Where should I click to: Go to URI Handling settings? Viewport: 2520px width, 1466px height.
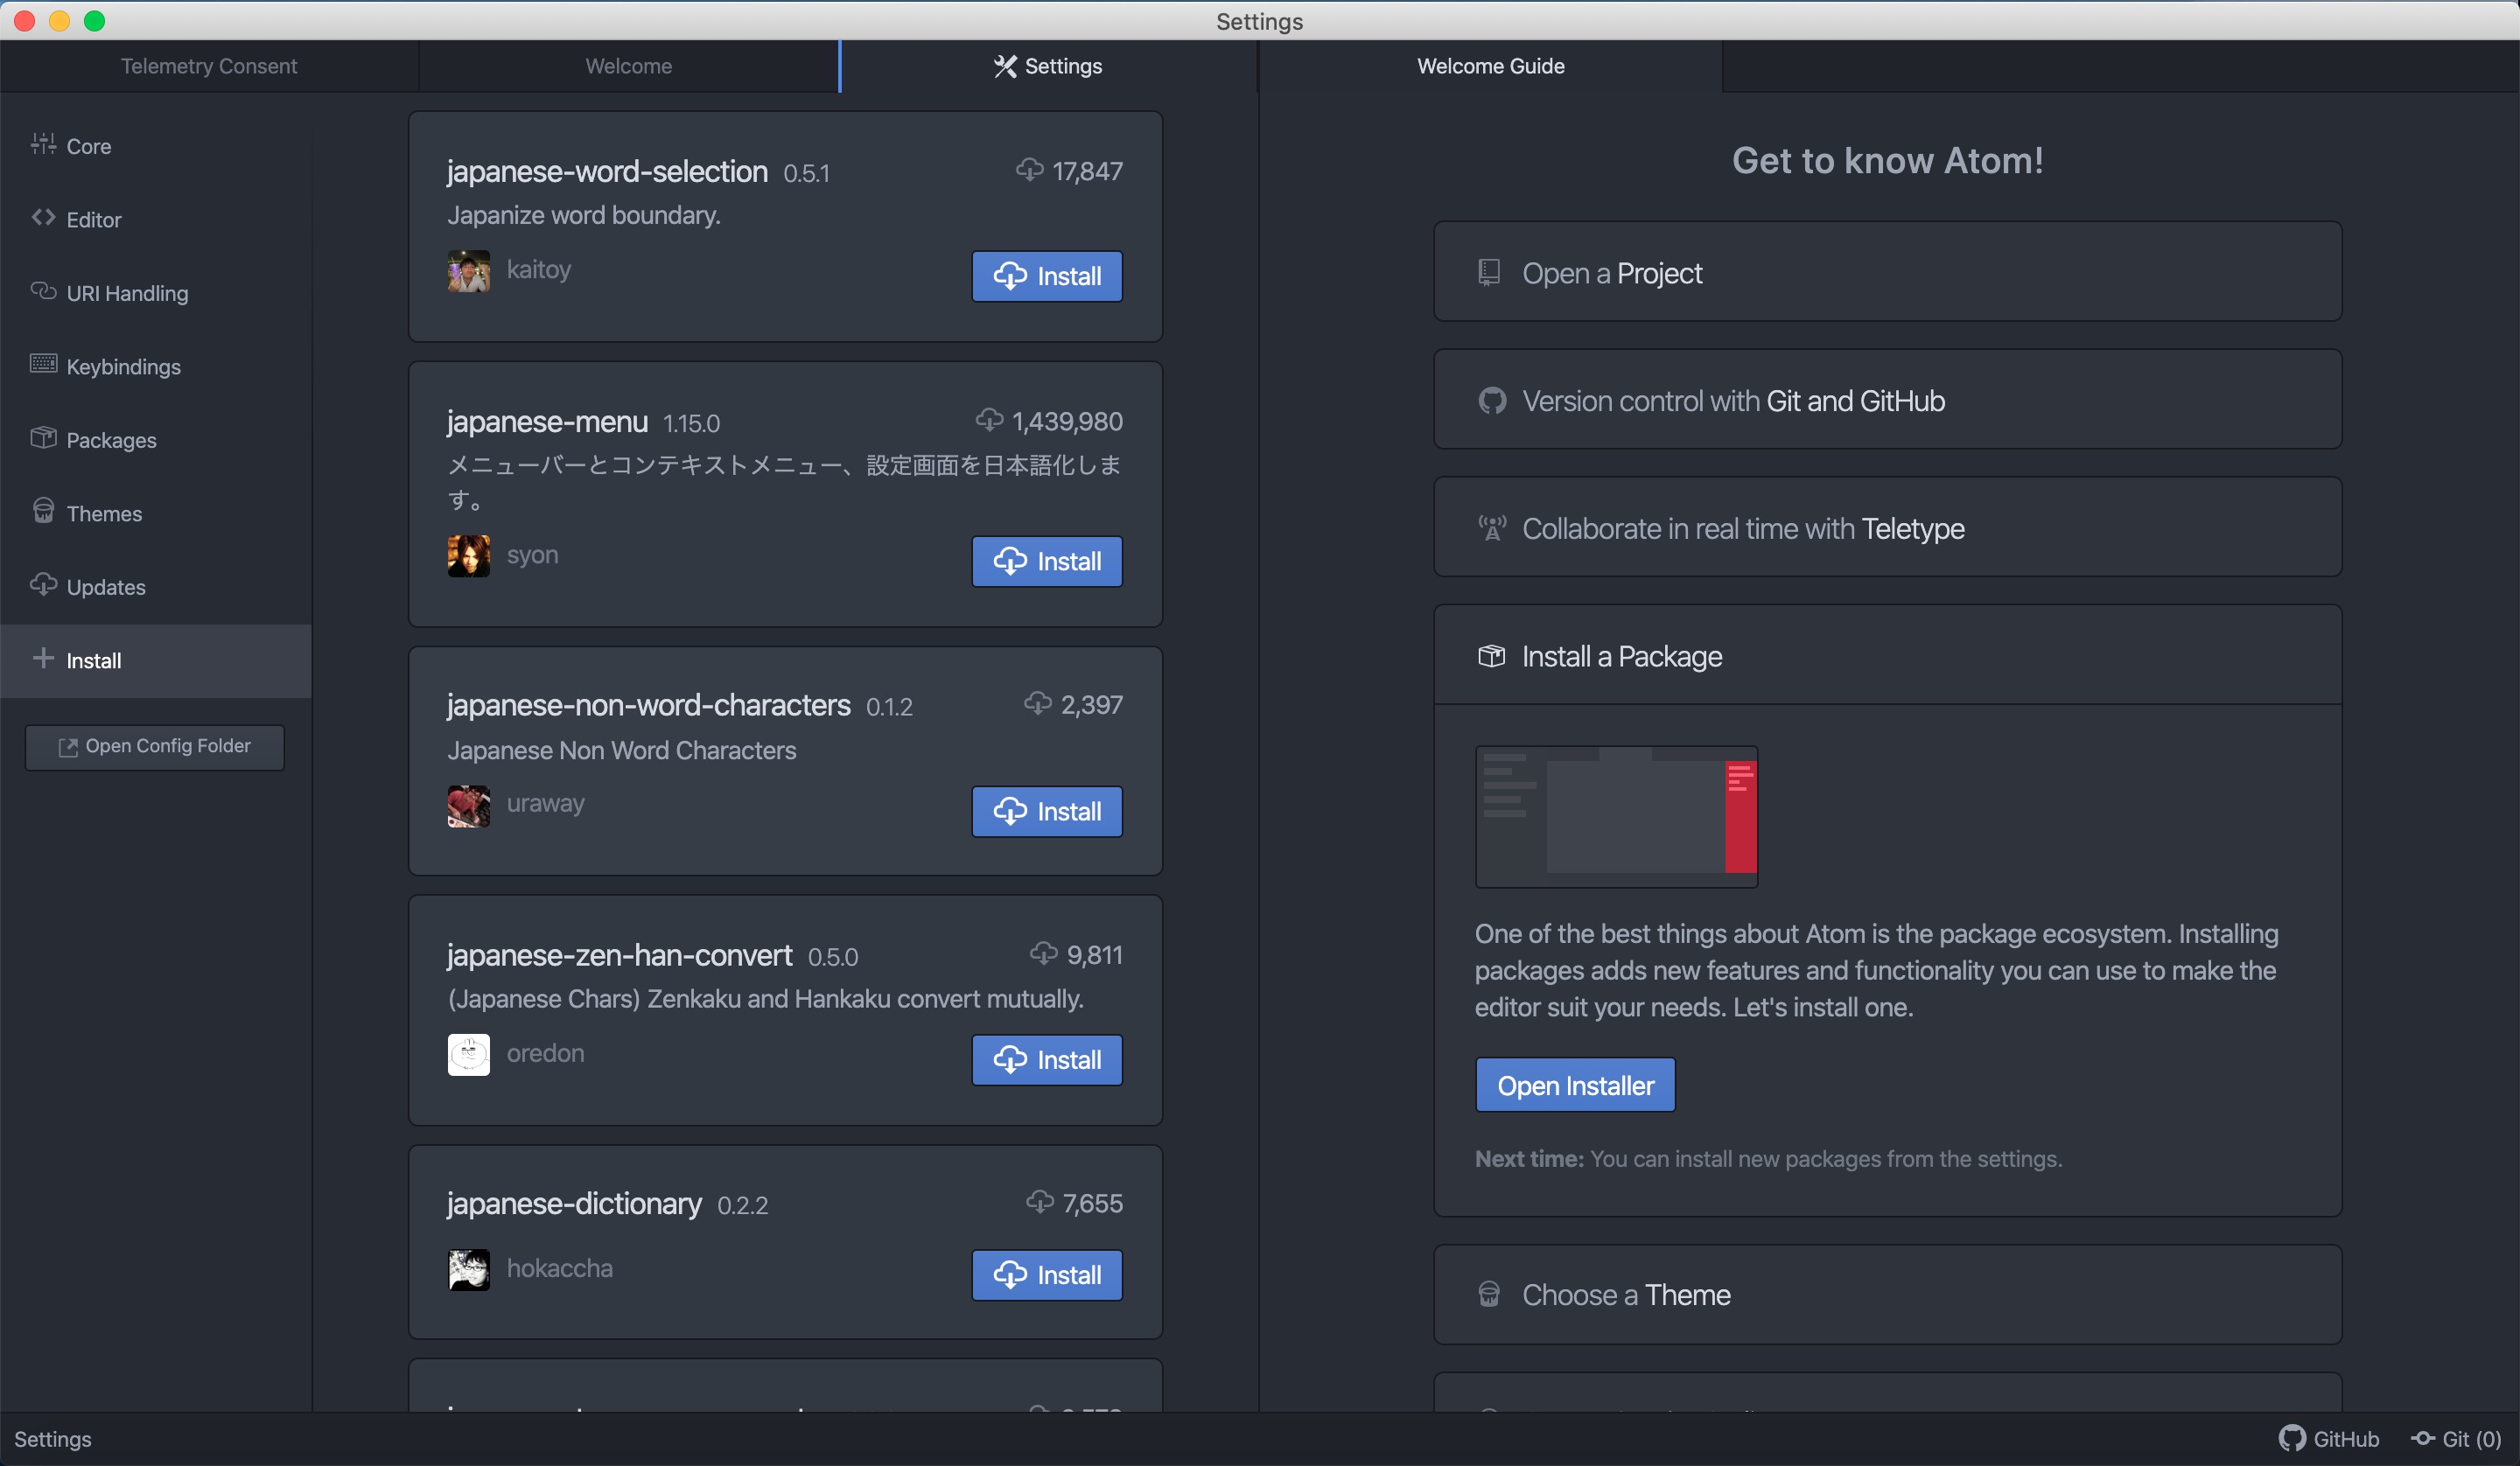tap(155, 293)
